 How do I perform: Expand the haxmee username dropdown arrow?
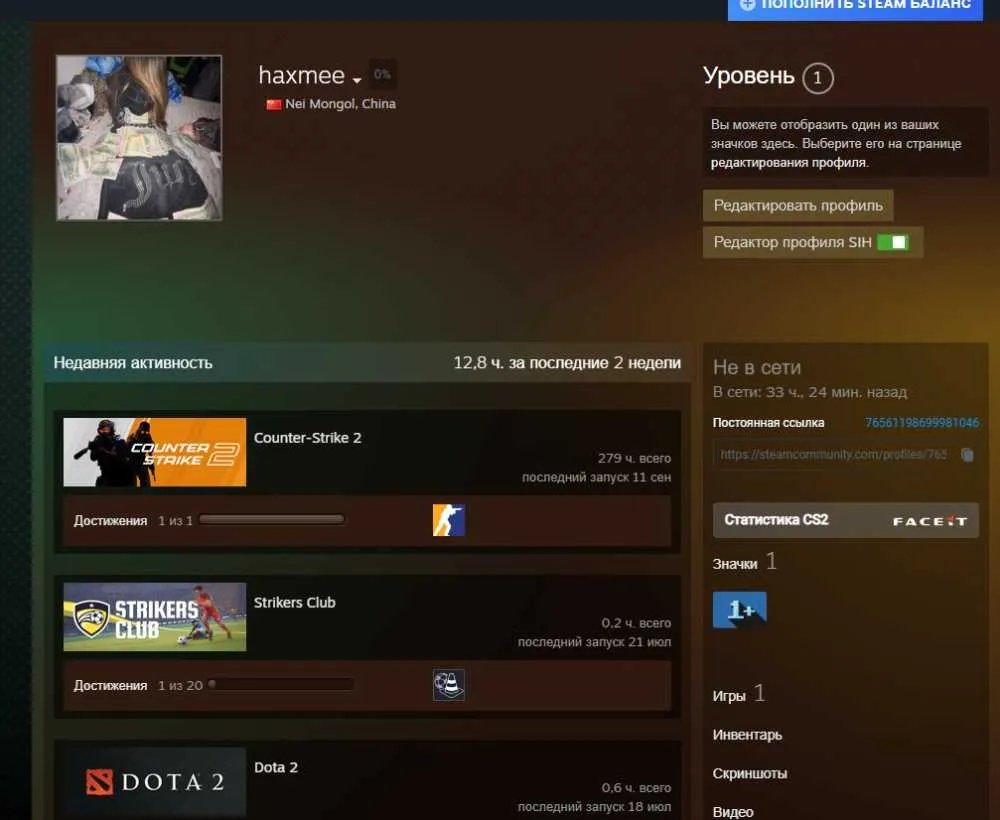click(x=357, y=80)
